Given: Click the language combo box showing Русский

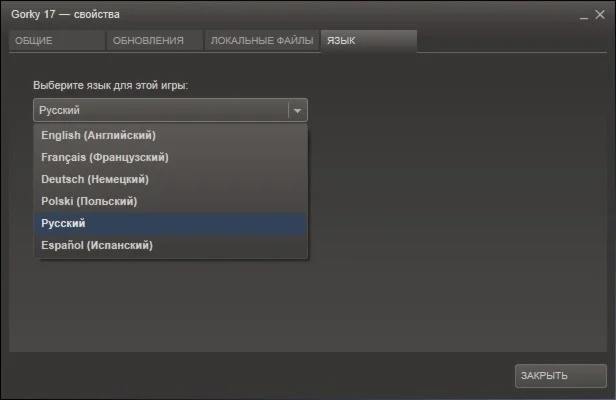Looking at the screenshot, I should click(x=170, y=110).
